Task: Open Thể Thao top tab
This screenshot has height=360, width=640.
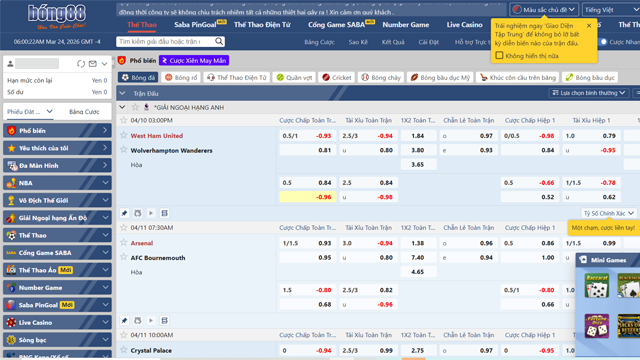Action: coord(142,25)
